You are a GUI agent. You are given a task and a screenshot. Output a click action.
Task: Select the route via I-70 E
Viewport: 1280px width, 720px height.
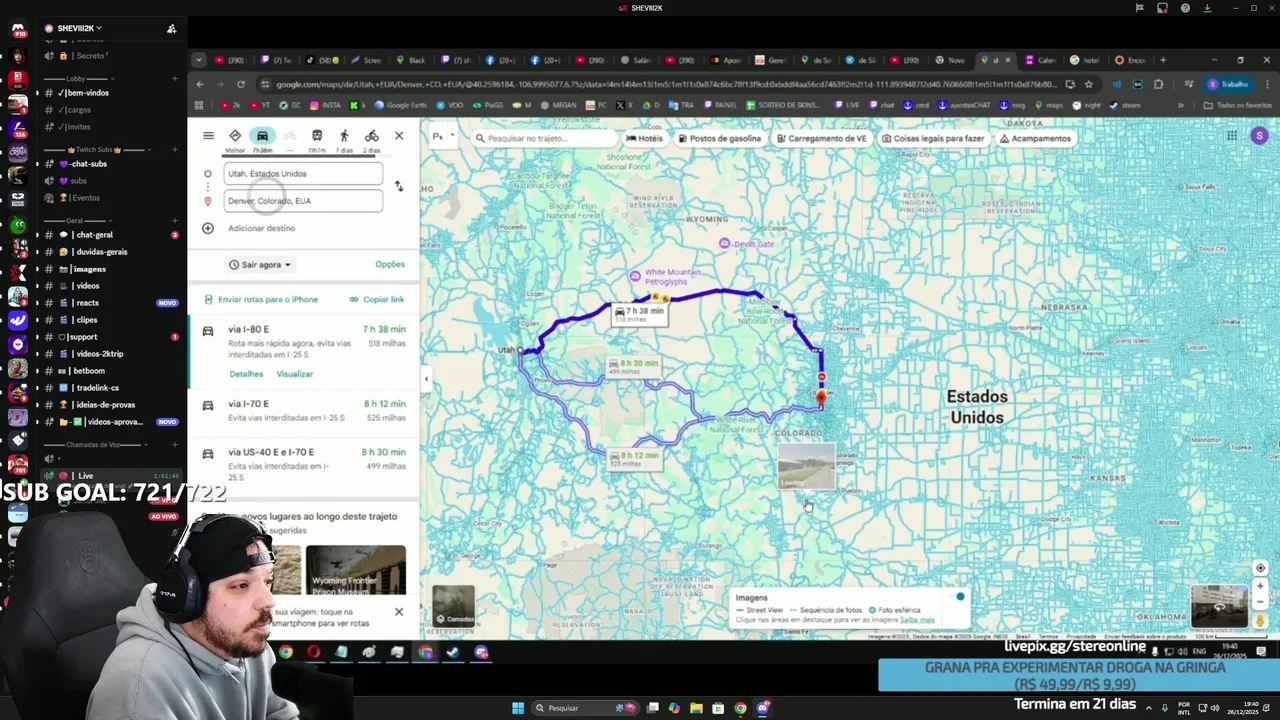click(304, 410)
